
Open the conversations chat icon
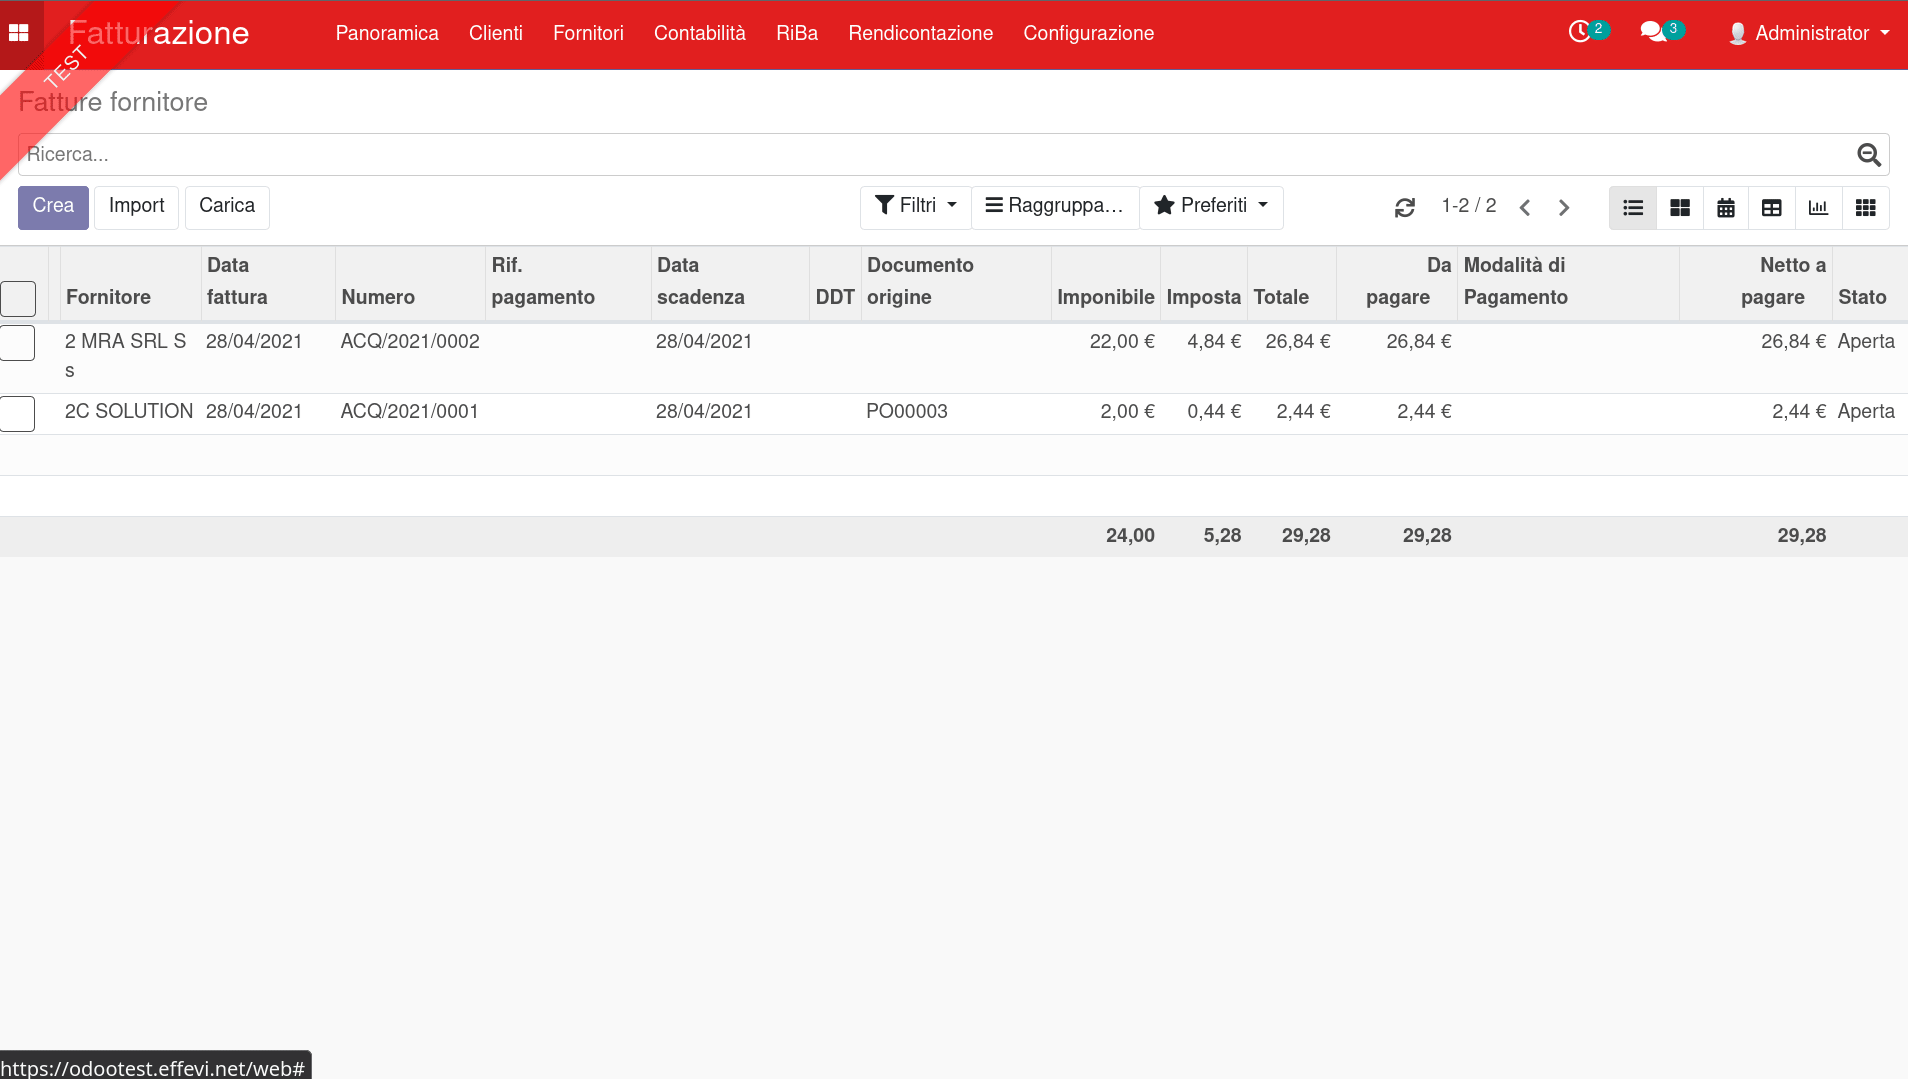click(1652, 32)
